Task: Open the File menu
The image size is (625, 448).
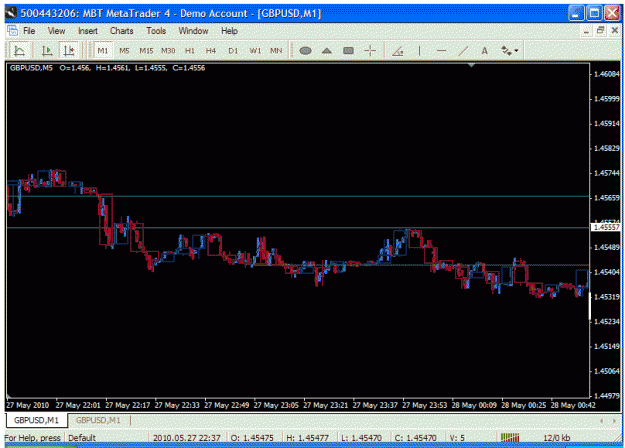Action: tap(29, 31)
